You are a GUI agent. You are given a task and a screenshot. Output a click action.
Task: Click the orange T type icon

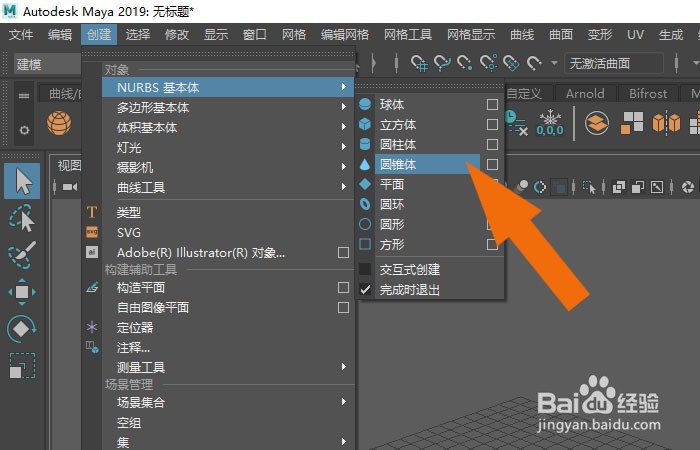click(92, 212)
